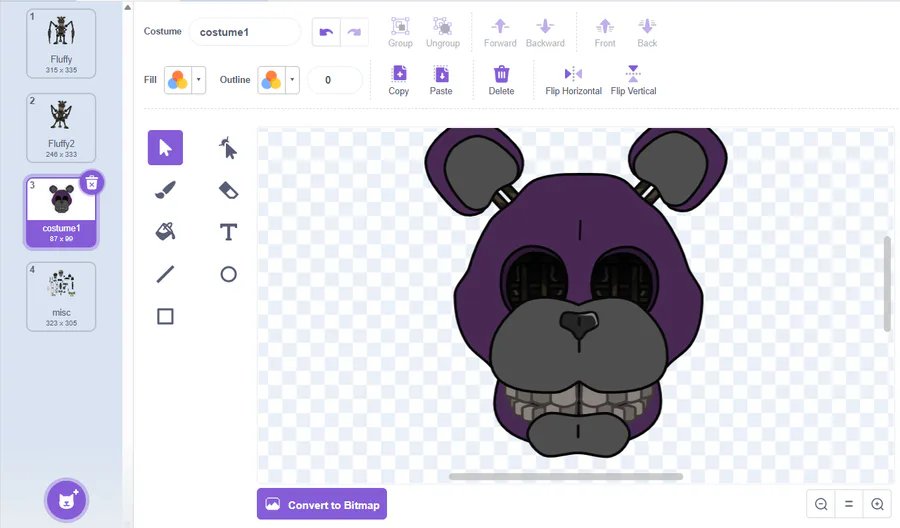Bring selection to Front
This screenshot has width=900, height=528.
[605, 32]
